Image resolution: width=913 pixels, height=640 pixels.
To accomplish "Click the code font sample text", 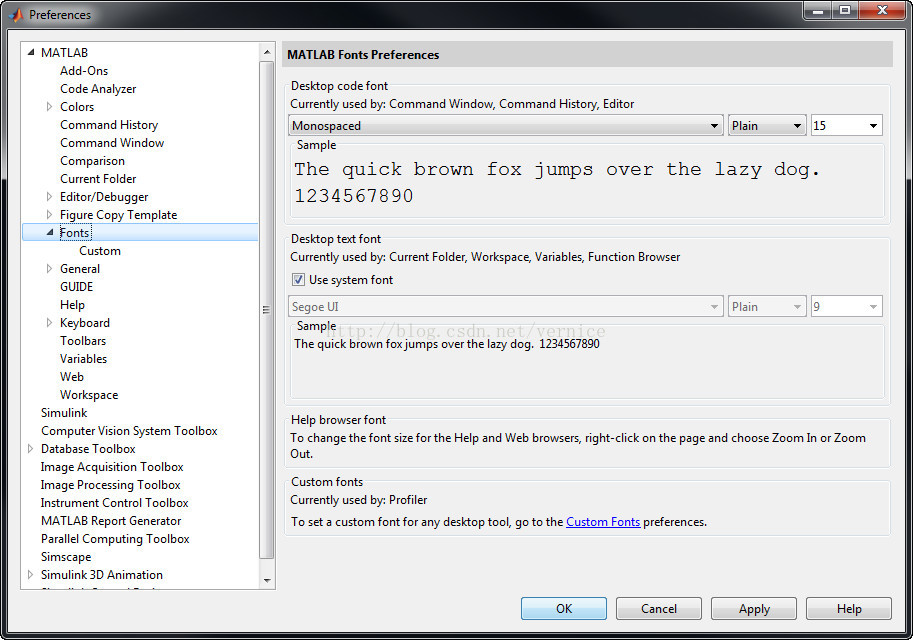I will coord(557,182).
